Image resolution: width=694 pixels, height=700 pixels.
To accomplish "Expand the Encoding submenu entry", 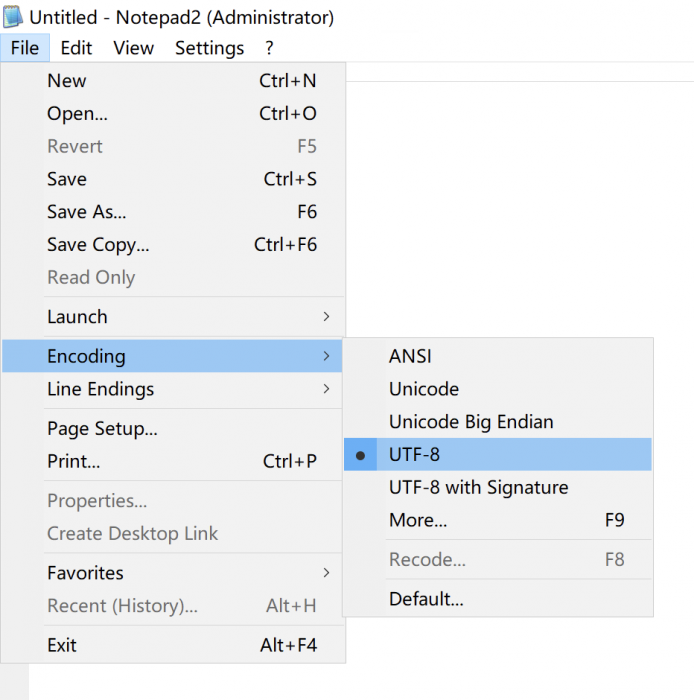I will click(x=173, y=356).
